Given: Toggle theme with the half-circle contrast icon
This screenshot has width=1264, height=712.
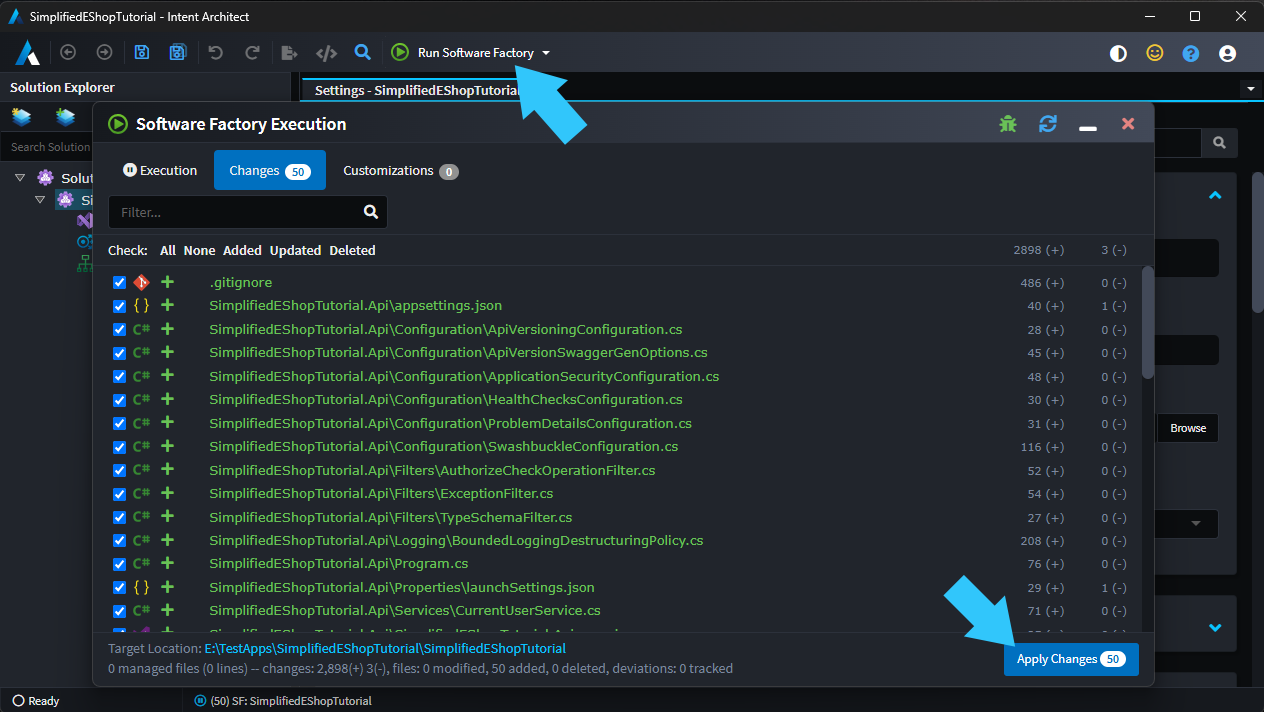Looking at the screenshot, I should click(1118, 54).
